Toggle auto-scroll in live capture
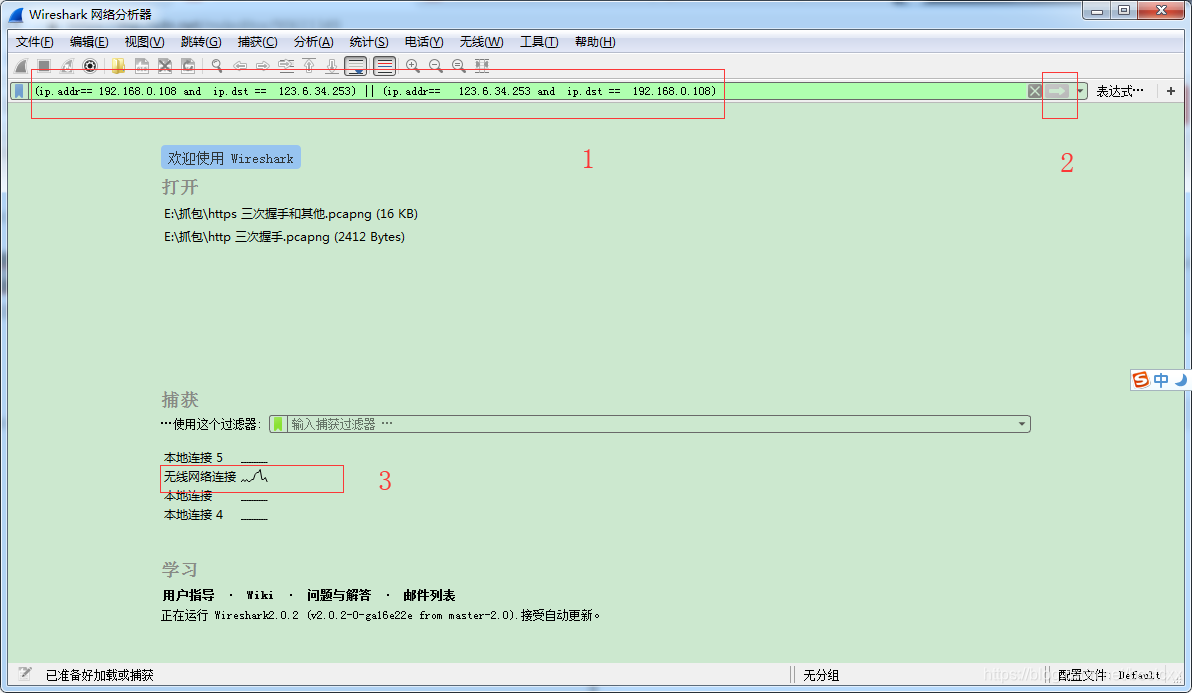Screen dimensions: 1192x693 pyautogui.click(x=355, y=66)
